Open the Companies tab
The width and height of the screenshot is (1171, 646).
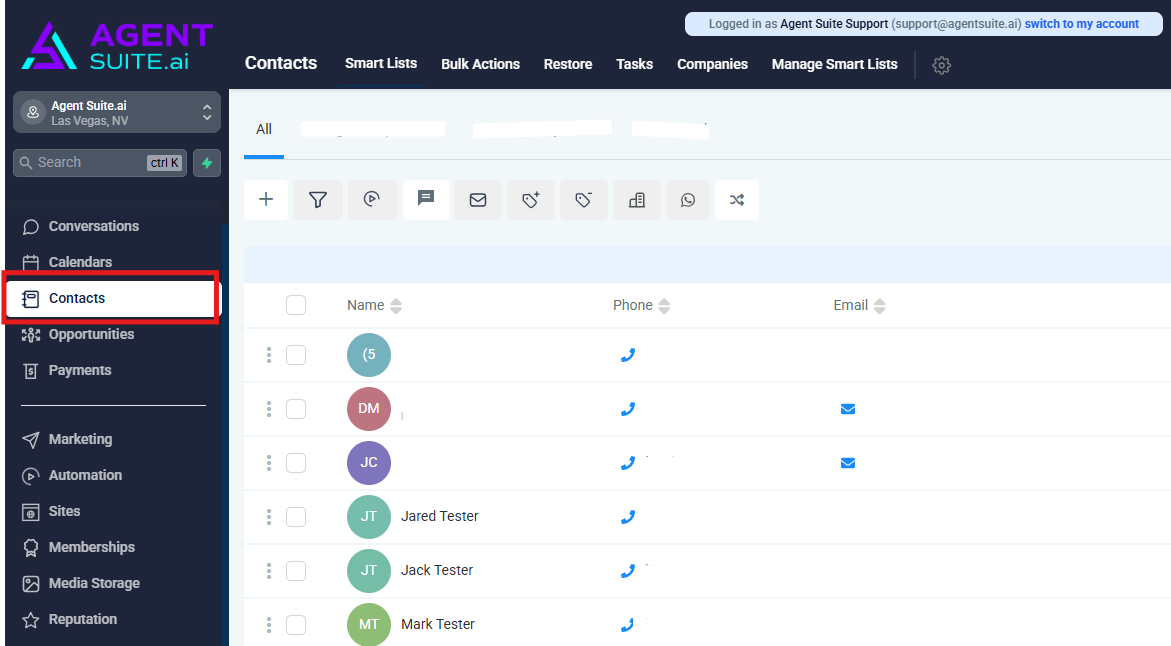712,64
